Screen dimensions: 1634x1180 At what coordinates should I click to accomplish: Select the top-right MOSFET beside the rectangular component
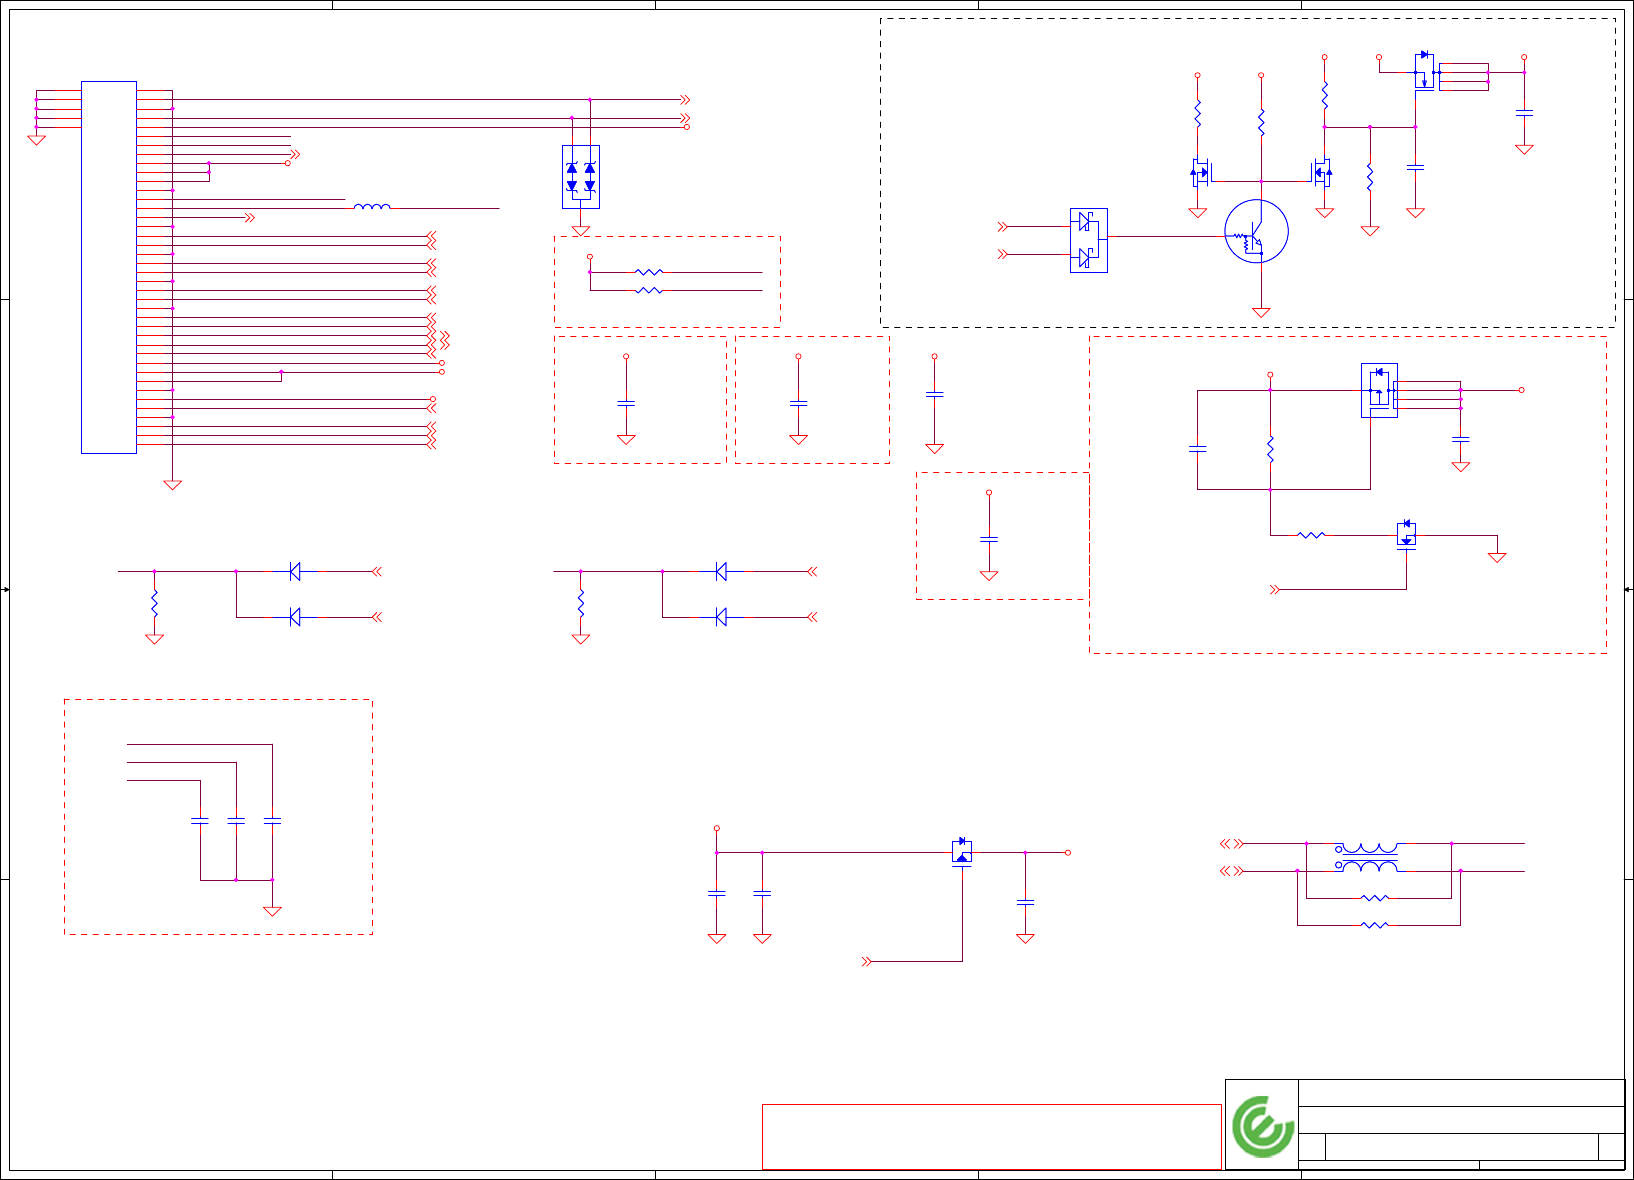click(x=1425, y=71)
